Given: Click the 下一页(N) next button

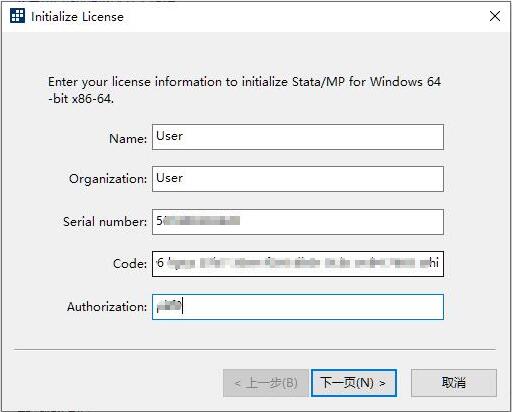Looking at the screenshot, I should pos(354,383).
